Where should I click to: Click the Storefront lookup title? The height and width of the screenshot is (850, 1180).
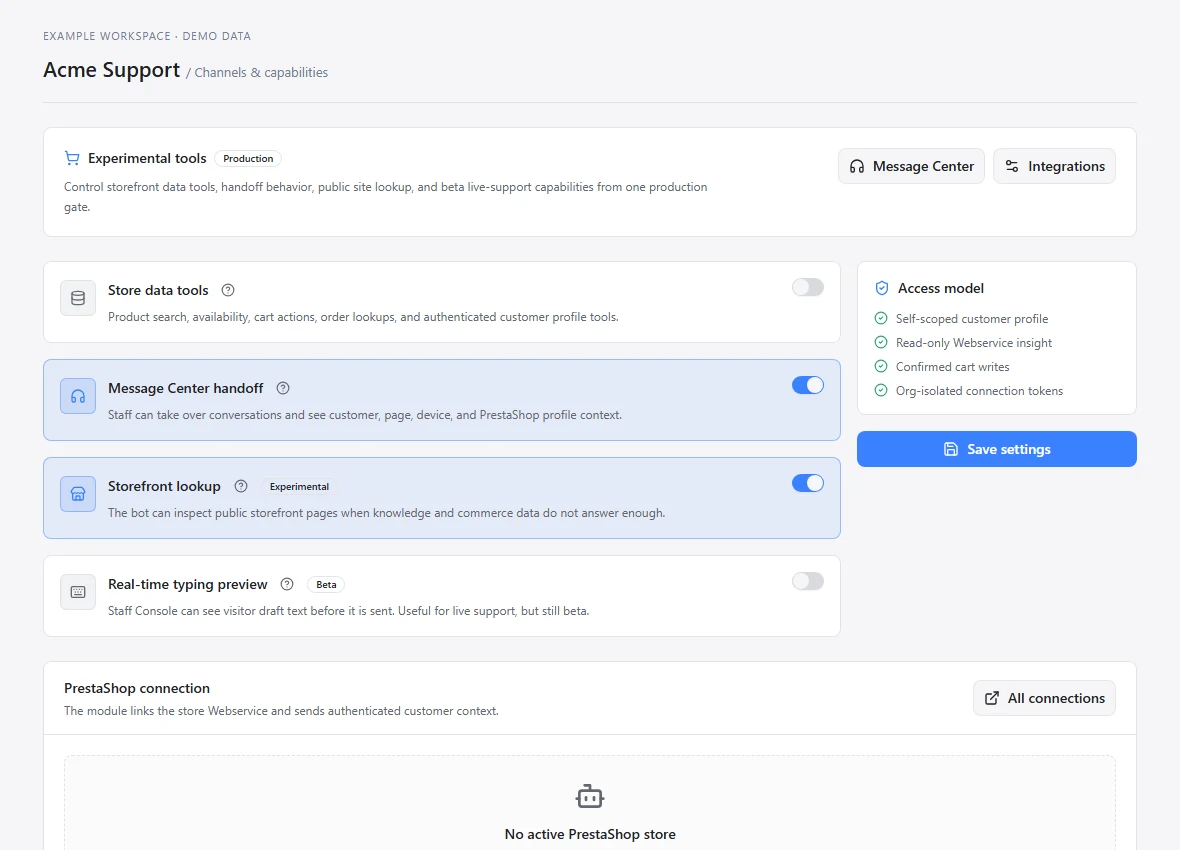tap(164, 486)
